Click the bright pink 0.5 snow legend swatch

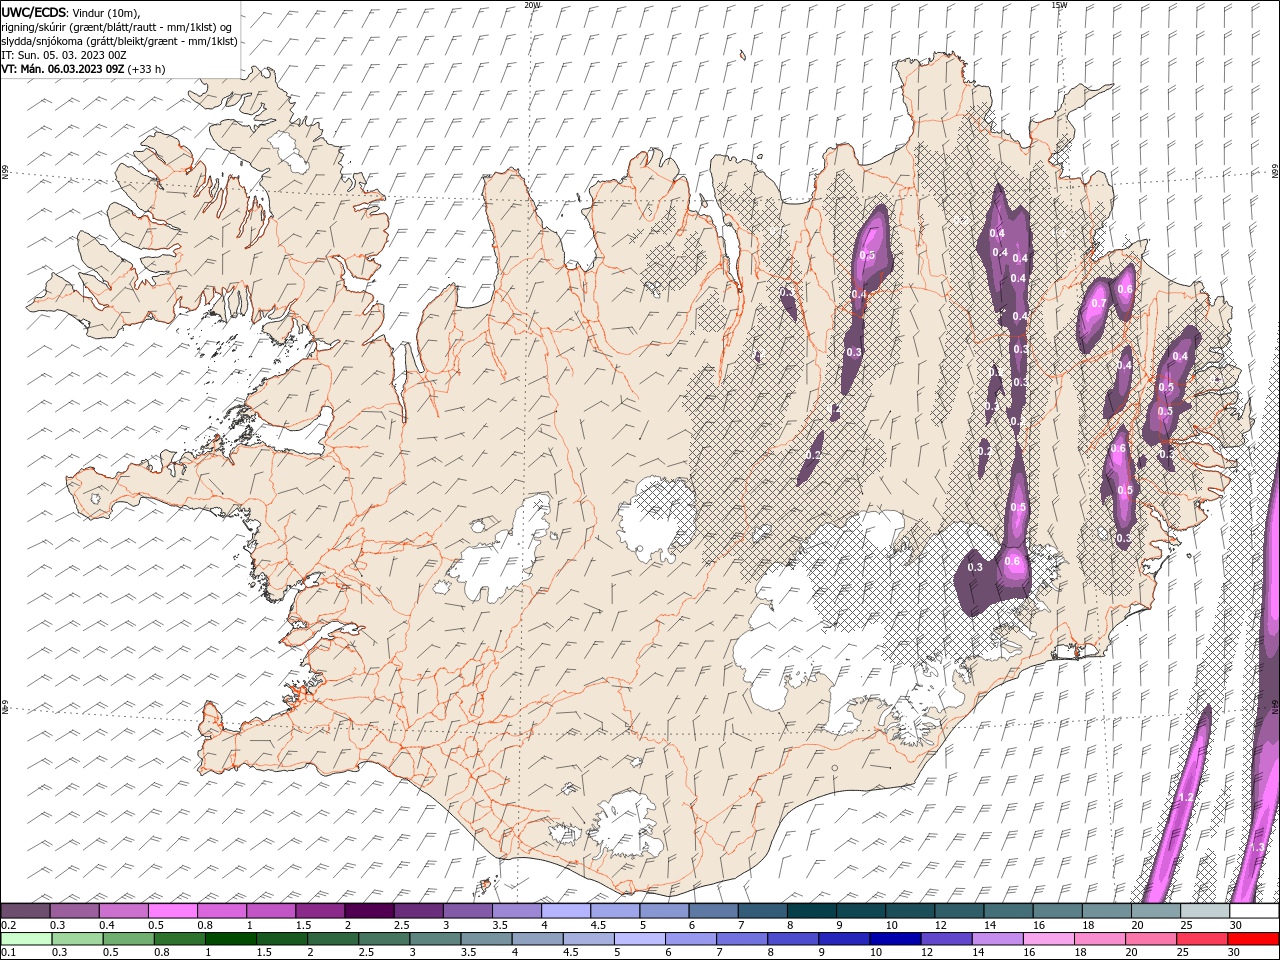point(172,911)
